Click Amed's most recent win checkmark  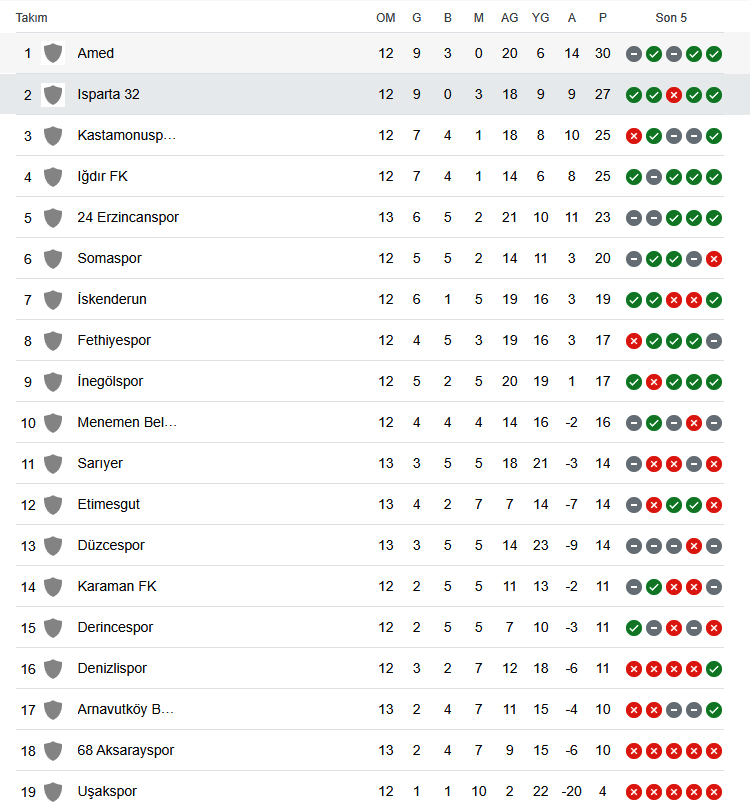point(714,54)
